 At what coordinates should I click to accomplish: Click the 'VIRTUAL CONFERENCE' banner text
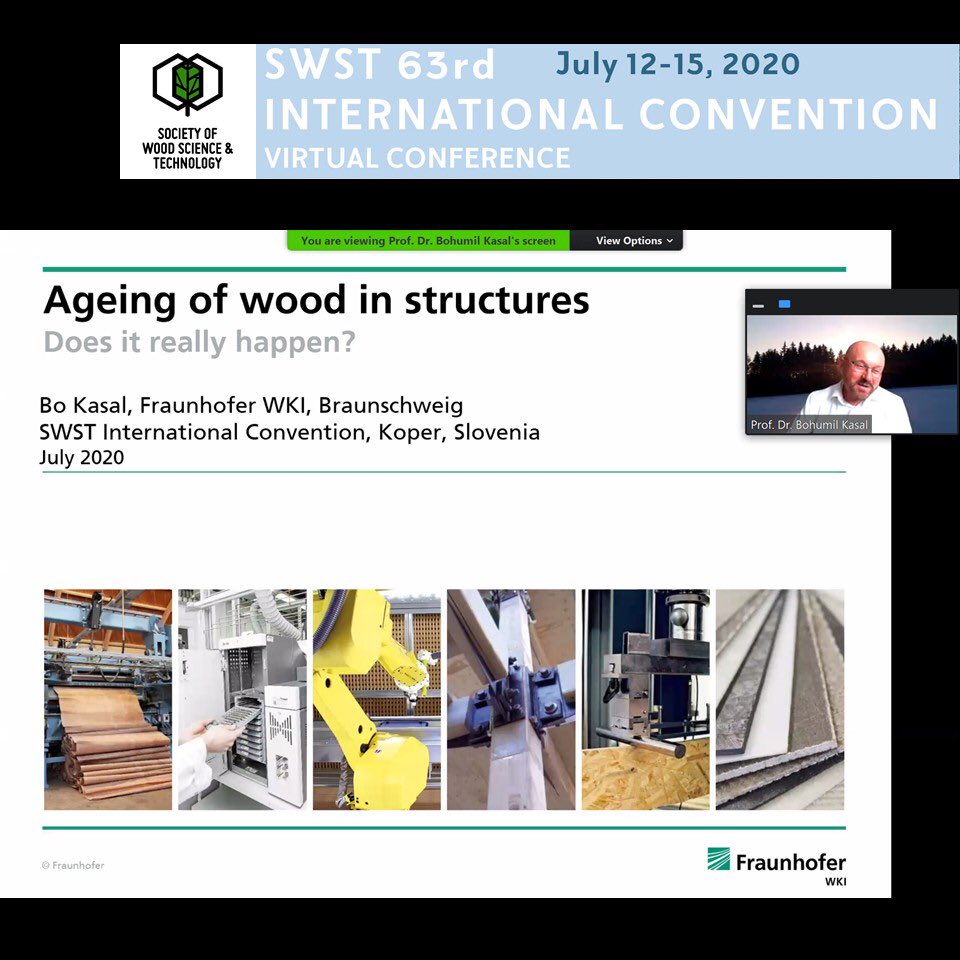417,158
